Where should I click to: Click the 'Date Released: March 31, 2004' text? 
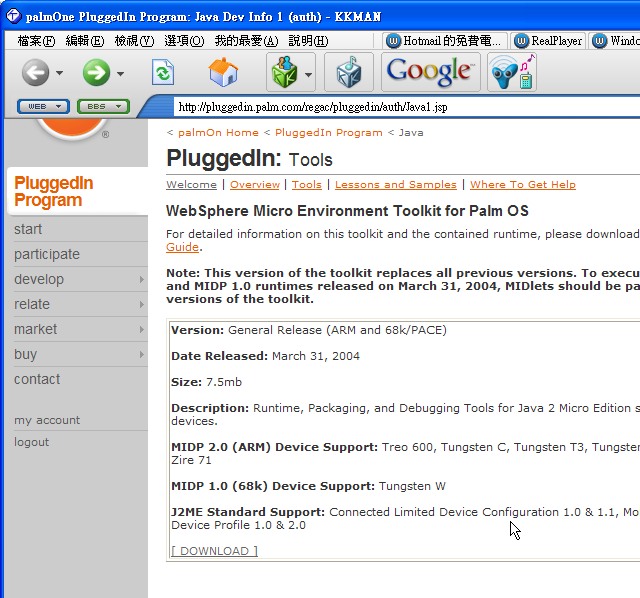265,356
